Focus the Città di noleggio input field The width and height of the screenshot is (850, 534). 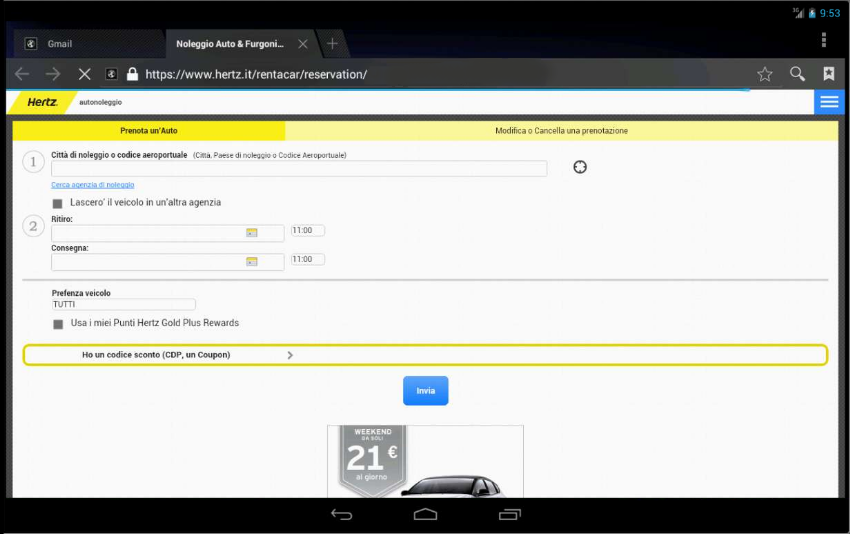tap(299, 169)
